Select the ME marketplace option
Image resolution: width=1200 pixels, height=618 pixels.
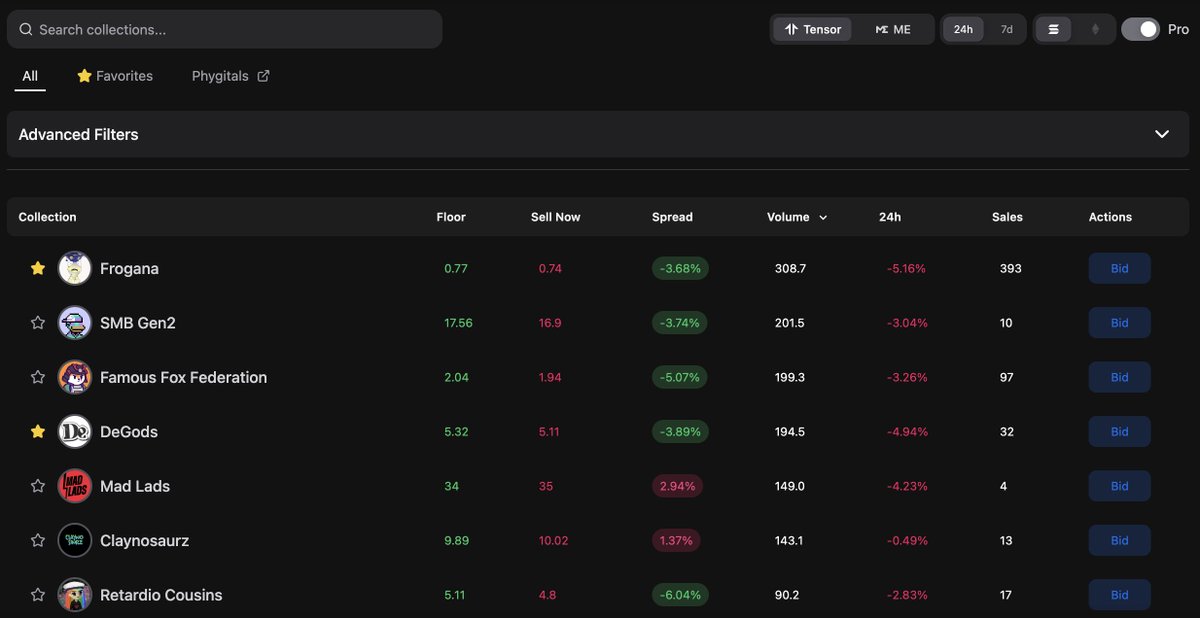pyautogui.click(x=893, y=29)
